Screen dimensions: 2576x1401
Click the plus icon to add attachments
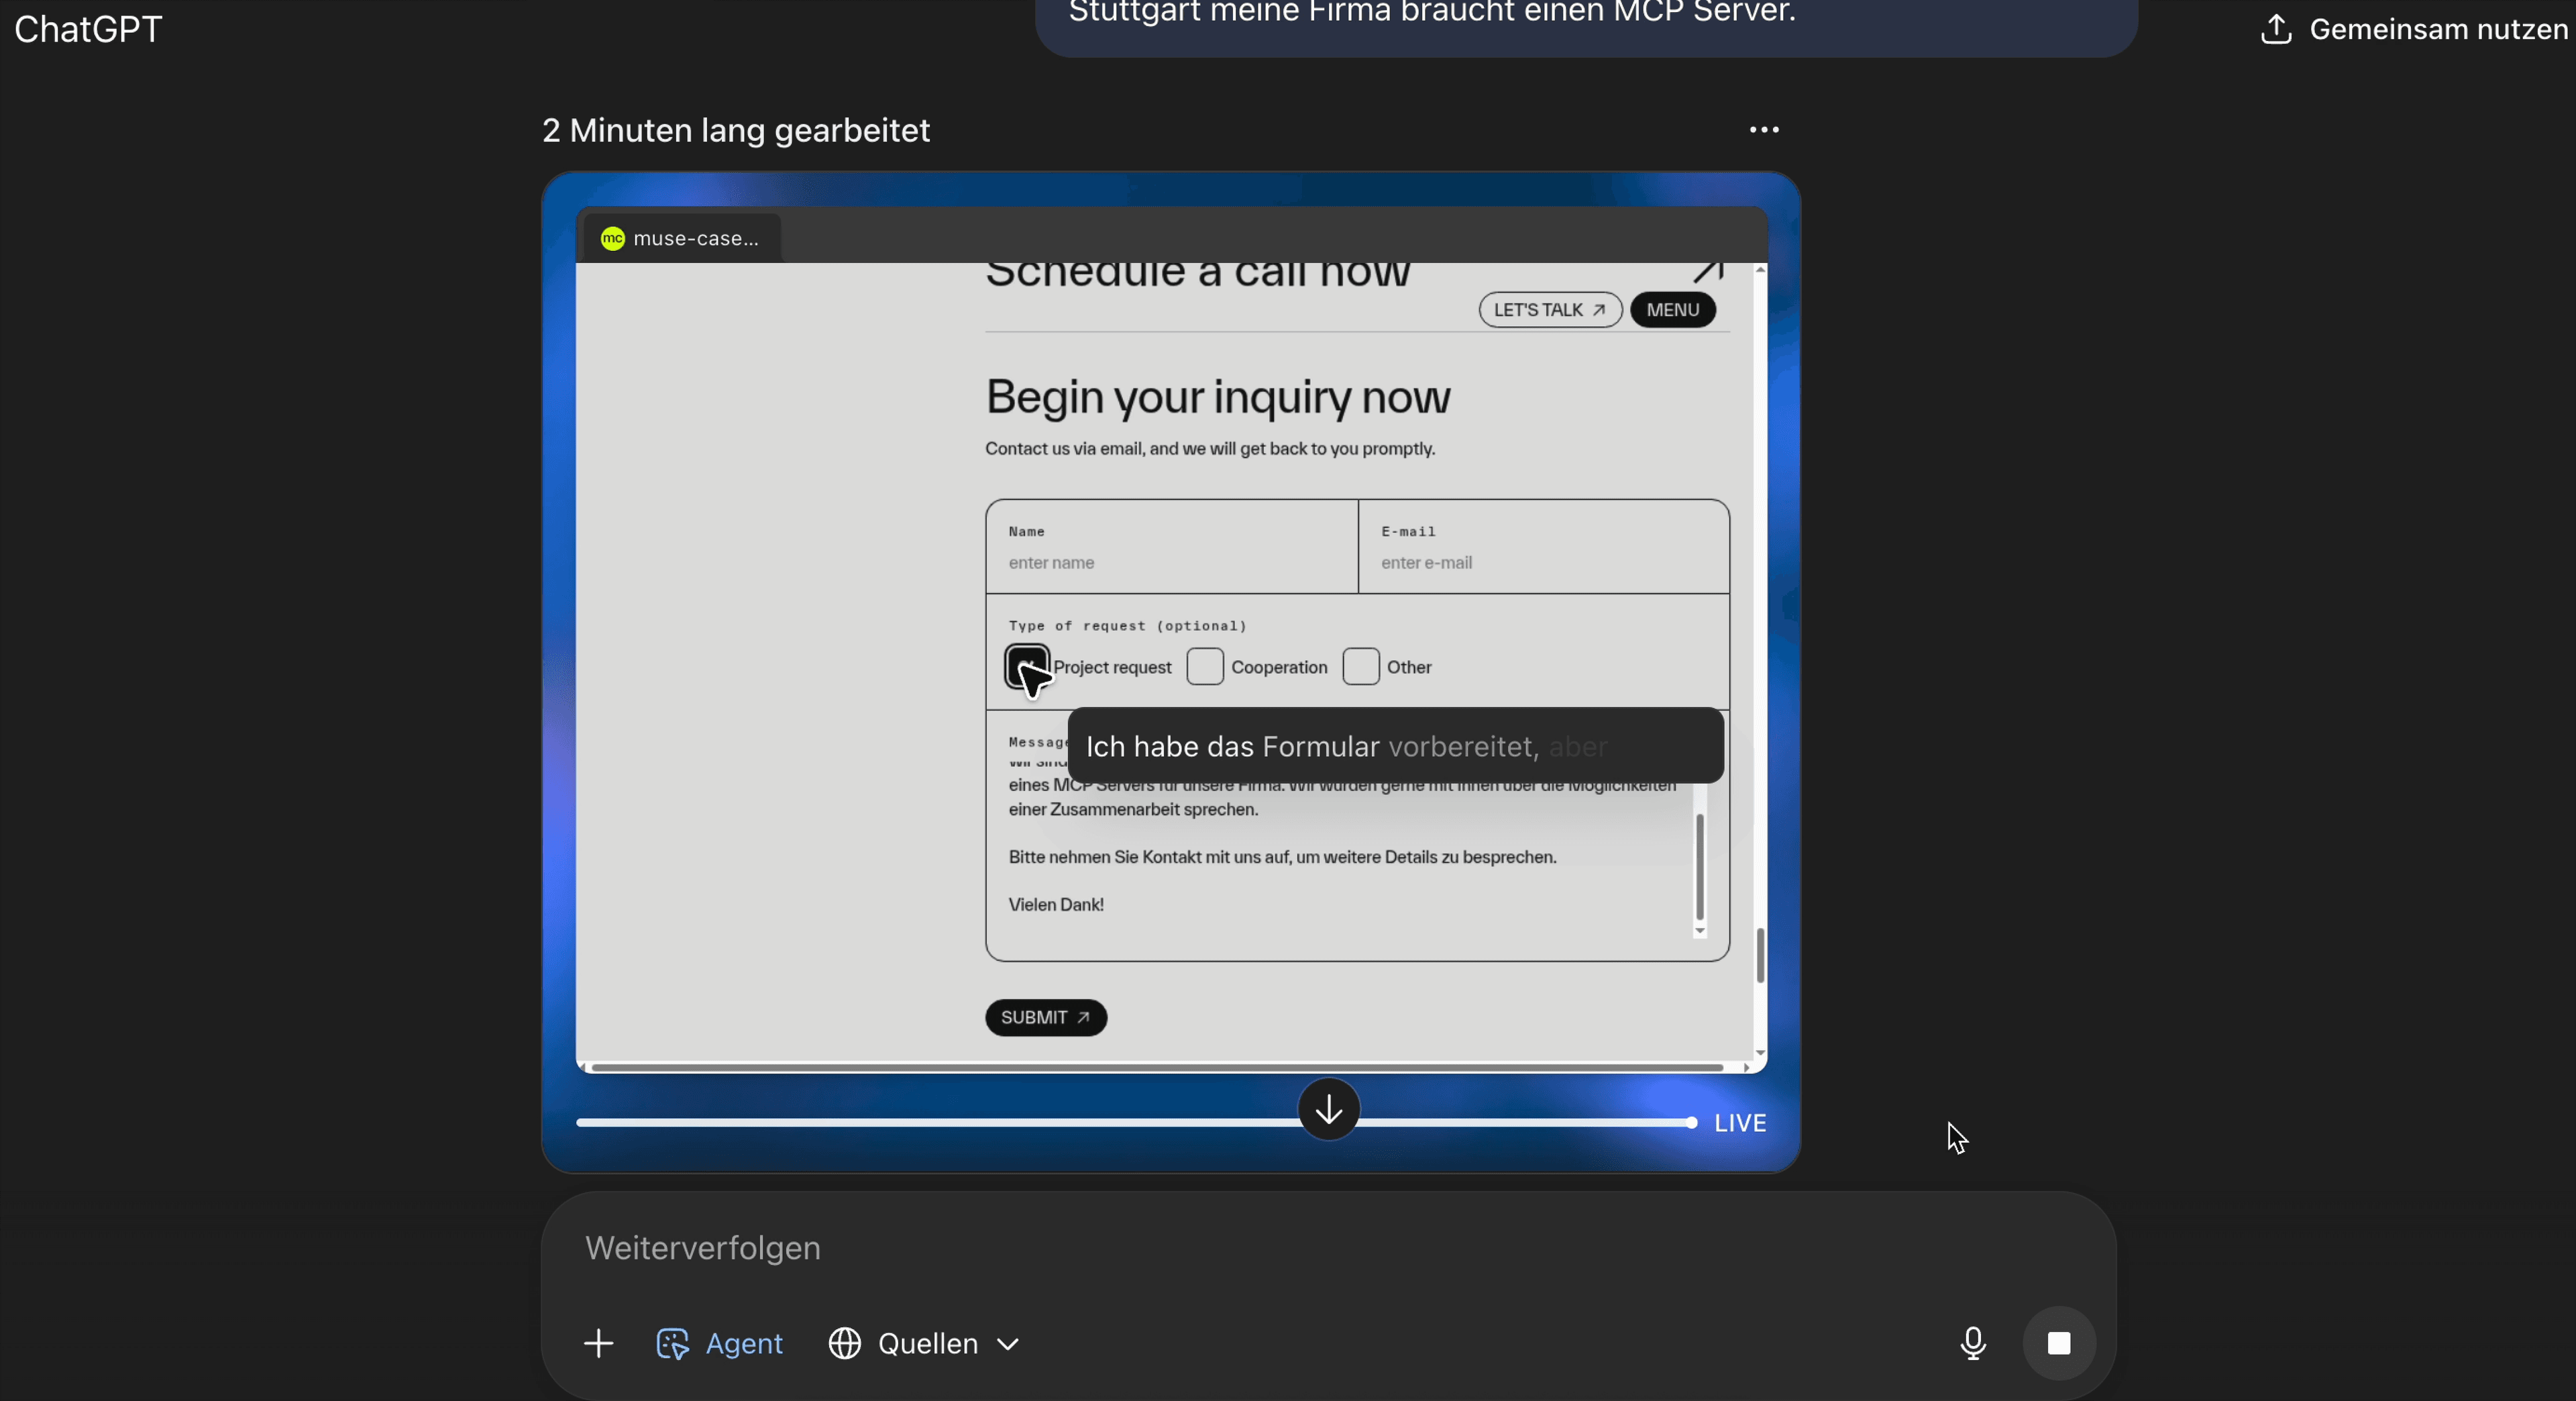pyautogui.click(x=598, y=1344)
